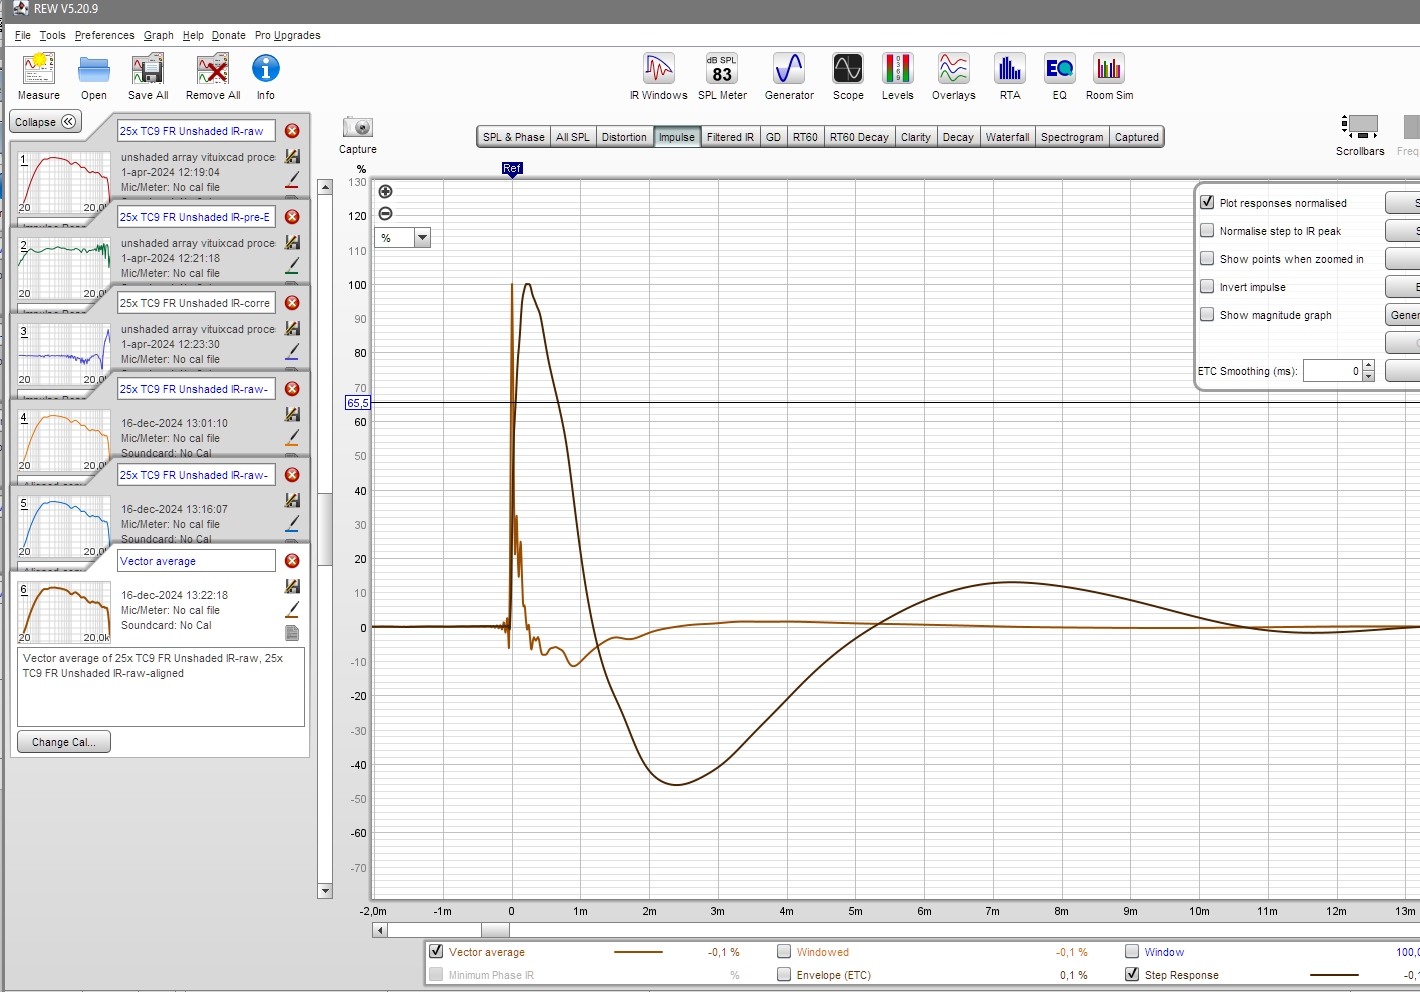Uncheck Plot responses normalised
1420x992 pixels.
pos(1207,202)
